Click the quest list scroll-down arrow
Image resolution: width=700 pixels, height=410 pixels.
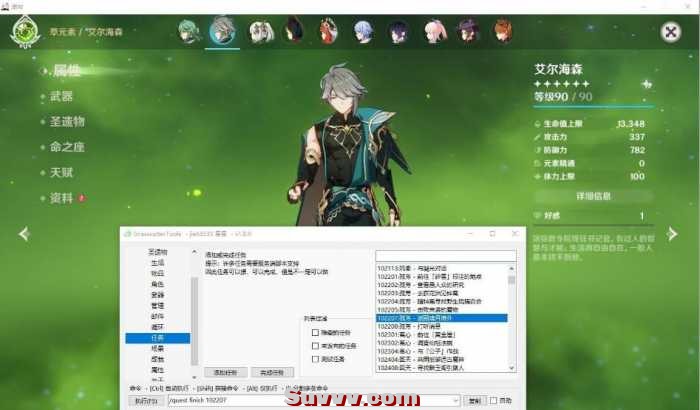coord(512,368)
